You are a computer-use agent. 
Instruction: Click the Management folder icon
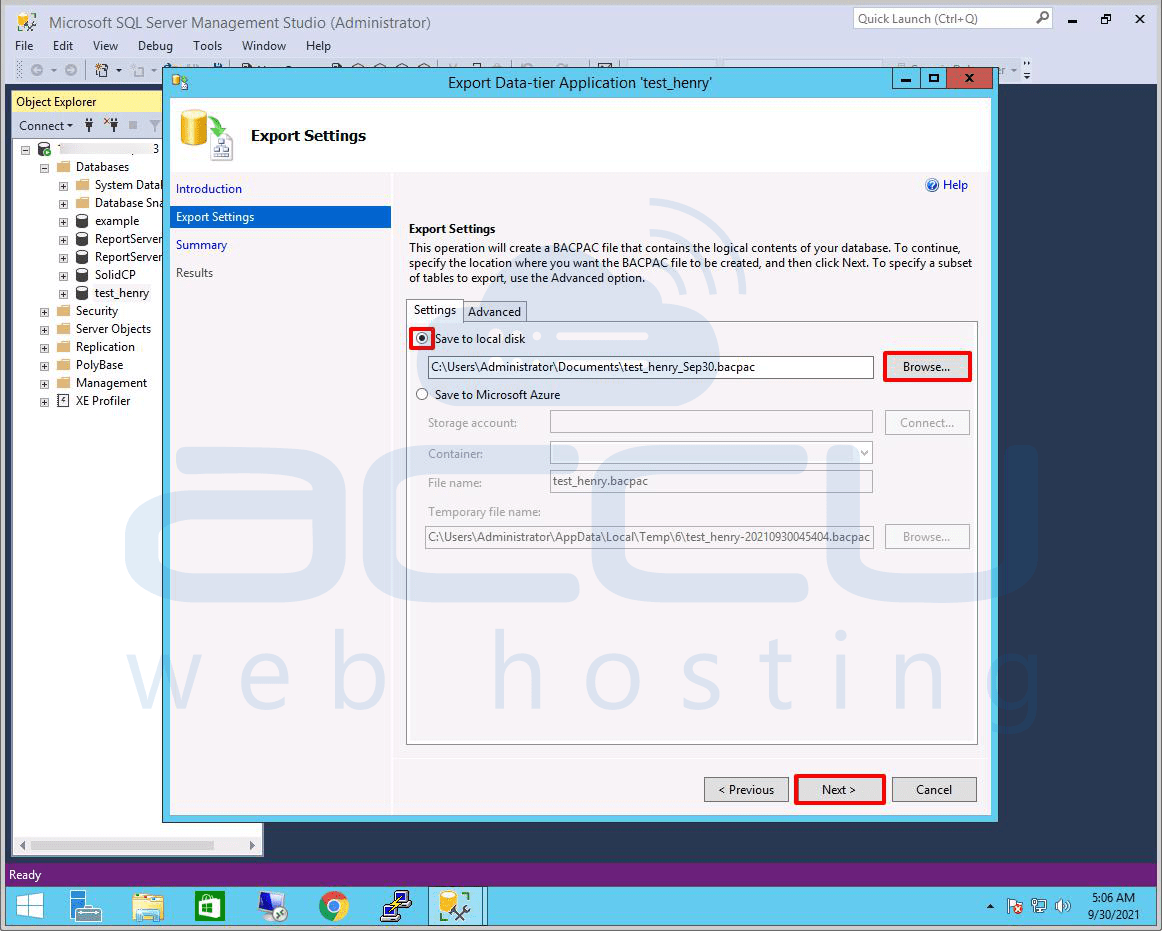pyautogui.click(x=64, y=382)
